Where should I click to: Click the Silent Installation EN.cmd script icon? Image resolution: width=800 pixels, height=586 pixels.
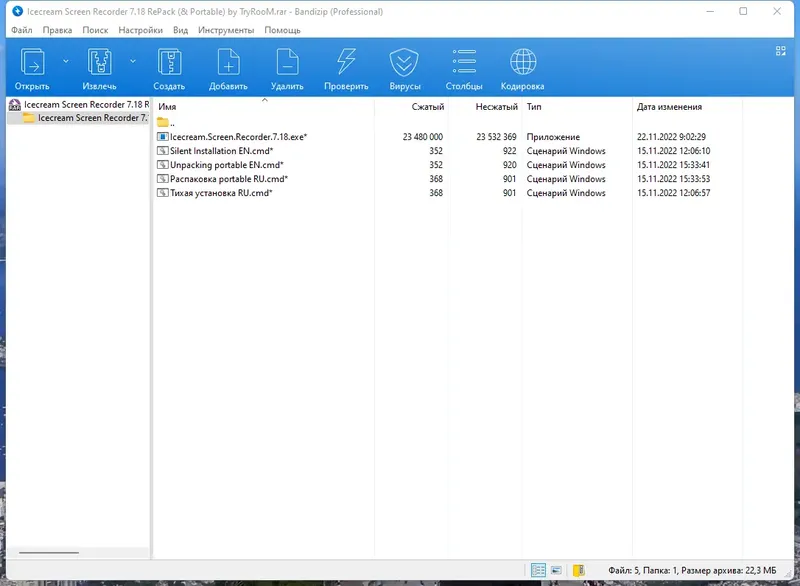(162, 151)
